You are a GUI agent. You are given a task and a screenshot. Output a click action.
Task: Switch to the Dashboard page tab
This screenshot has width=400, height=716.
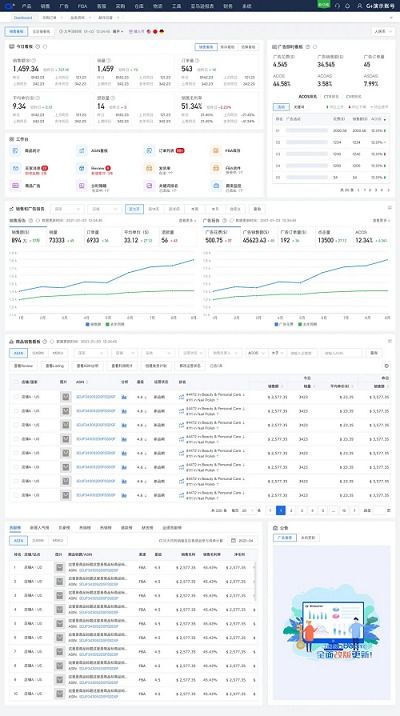coord(23,18)
